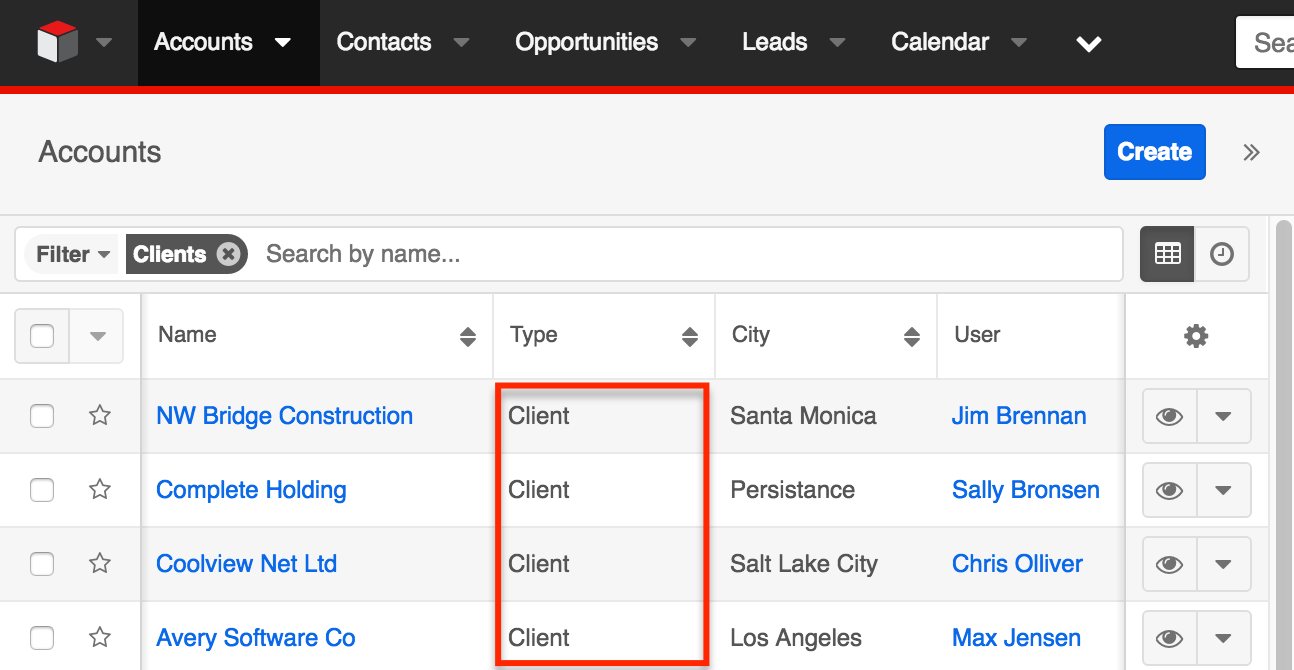Click the vertical scrollbar on the right
1294x670 pixels.
point(1284,445)
